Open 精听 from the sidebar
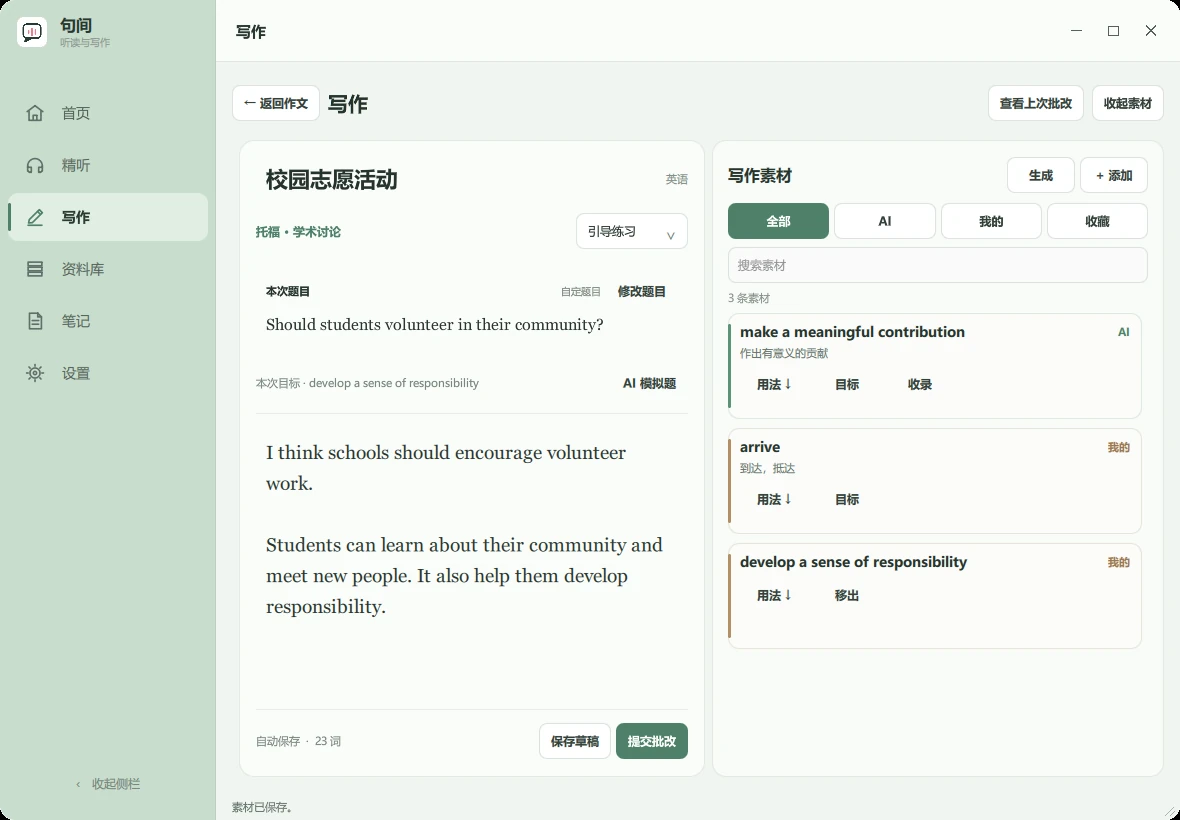 [x=108, y=165]
